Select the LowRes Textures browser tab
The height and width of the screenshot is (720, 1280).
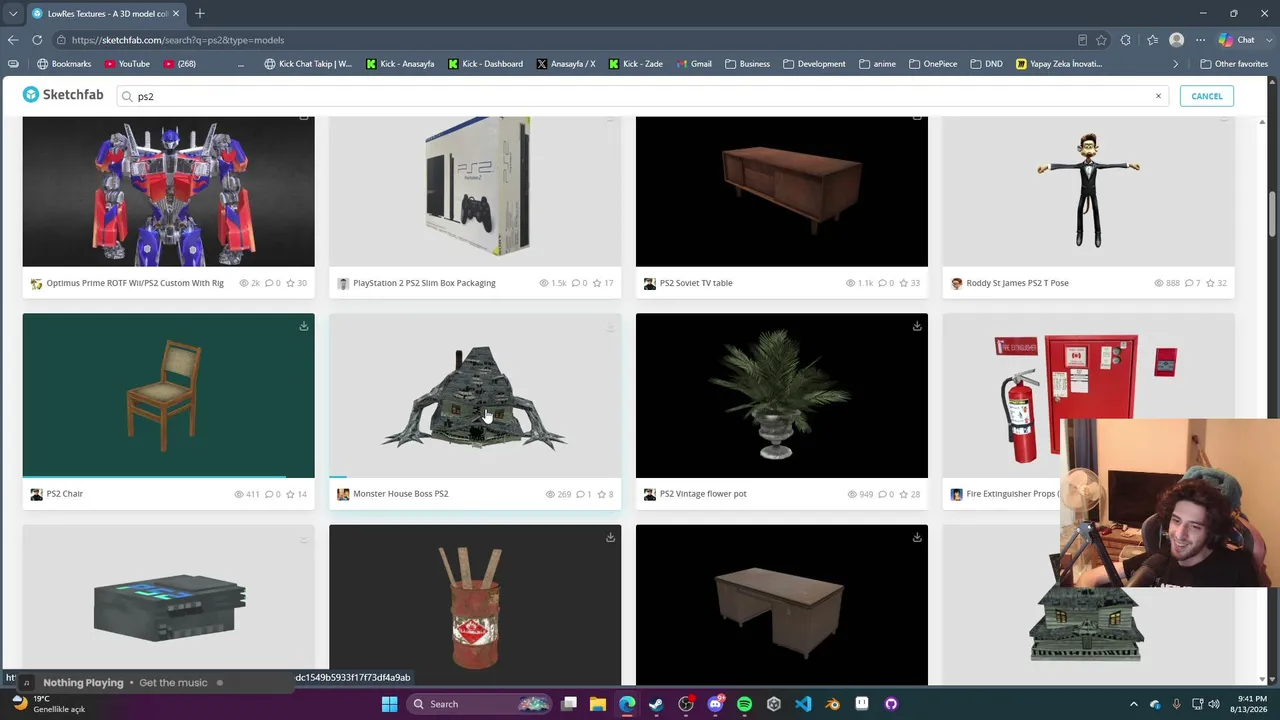105,14
